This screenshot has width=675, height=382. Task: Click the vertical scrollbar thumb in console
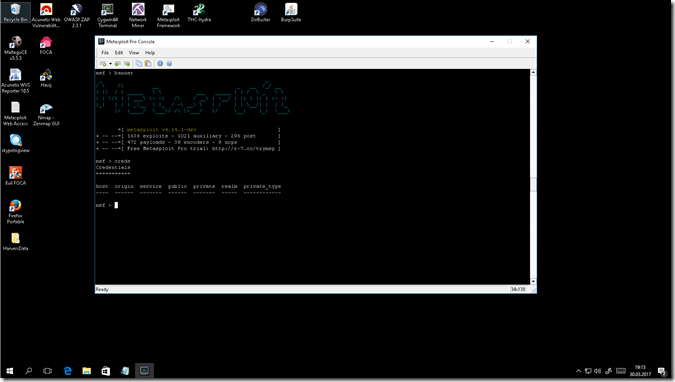click(533, 184)
